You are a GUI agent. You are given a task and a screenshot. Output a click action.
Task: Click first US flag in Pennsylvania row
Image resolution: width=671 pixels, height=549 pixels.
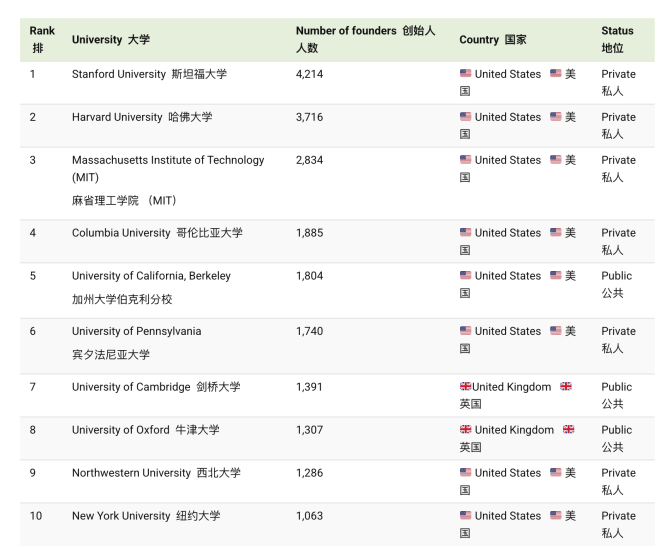[x=466, y=330]
